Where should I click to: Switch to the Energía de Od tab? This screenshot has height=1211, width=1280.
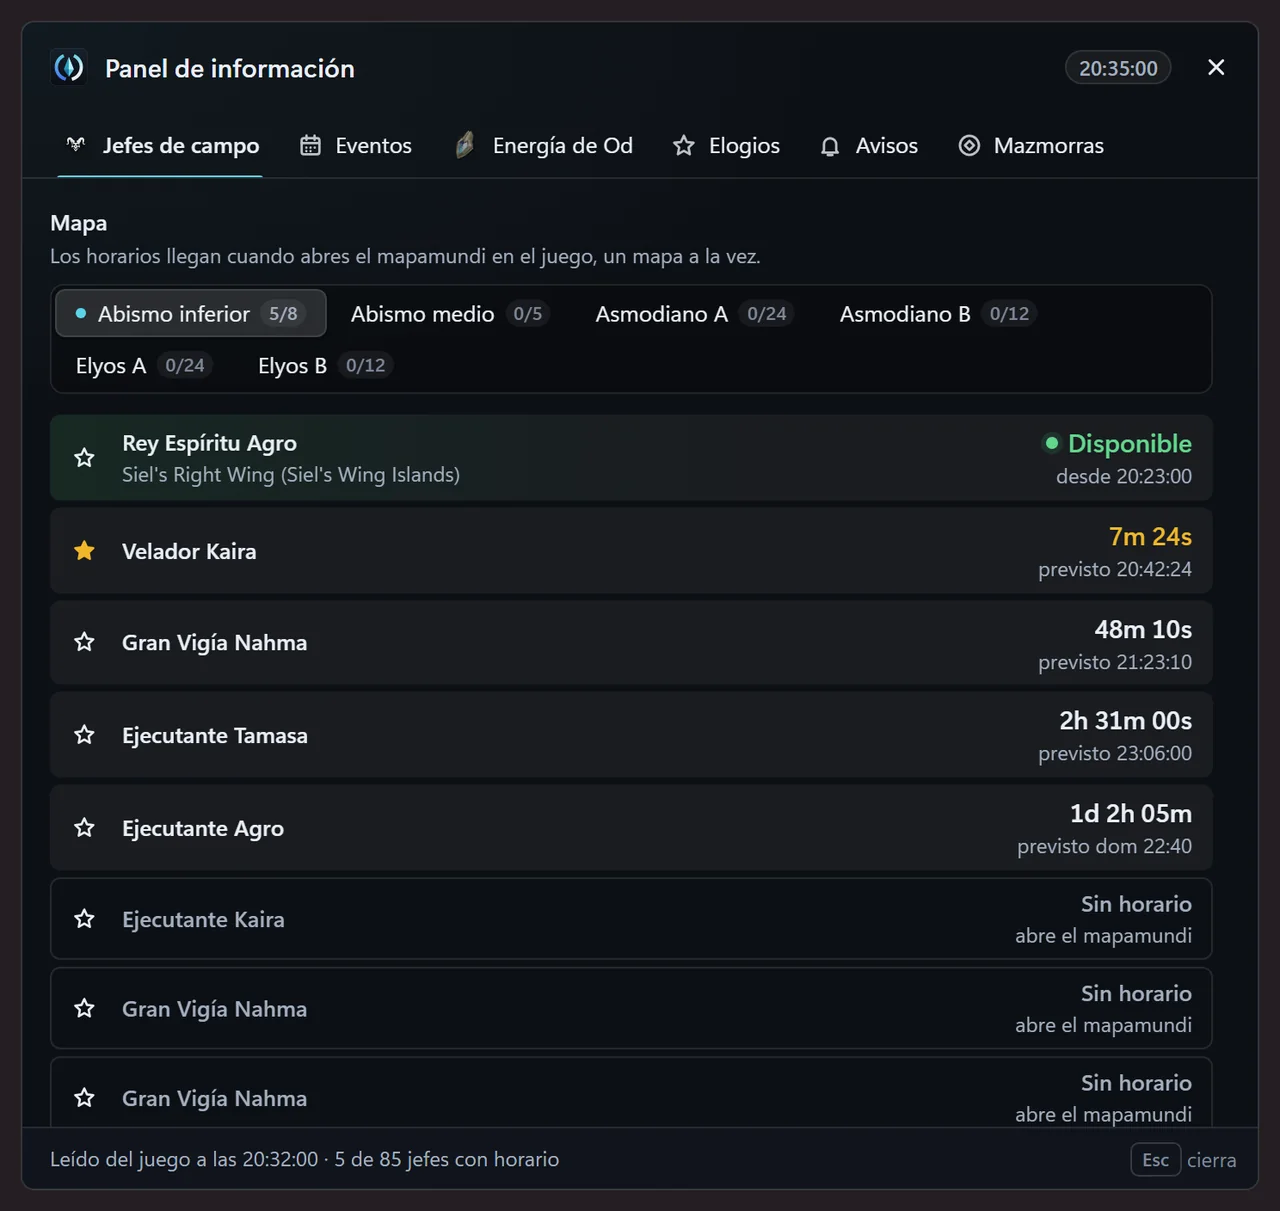click(544, 146)
